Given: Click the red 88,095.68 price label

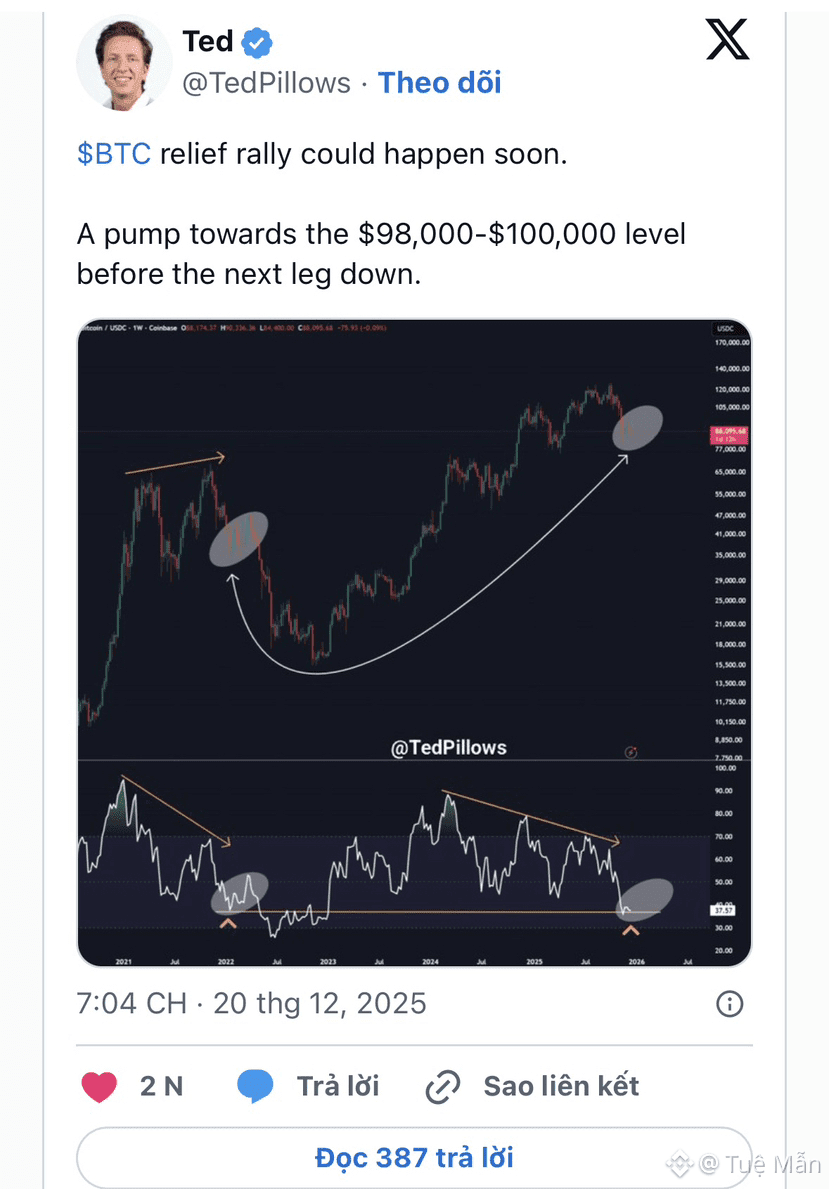Looking at the screenshot, I should [730, 435].
